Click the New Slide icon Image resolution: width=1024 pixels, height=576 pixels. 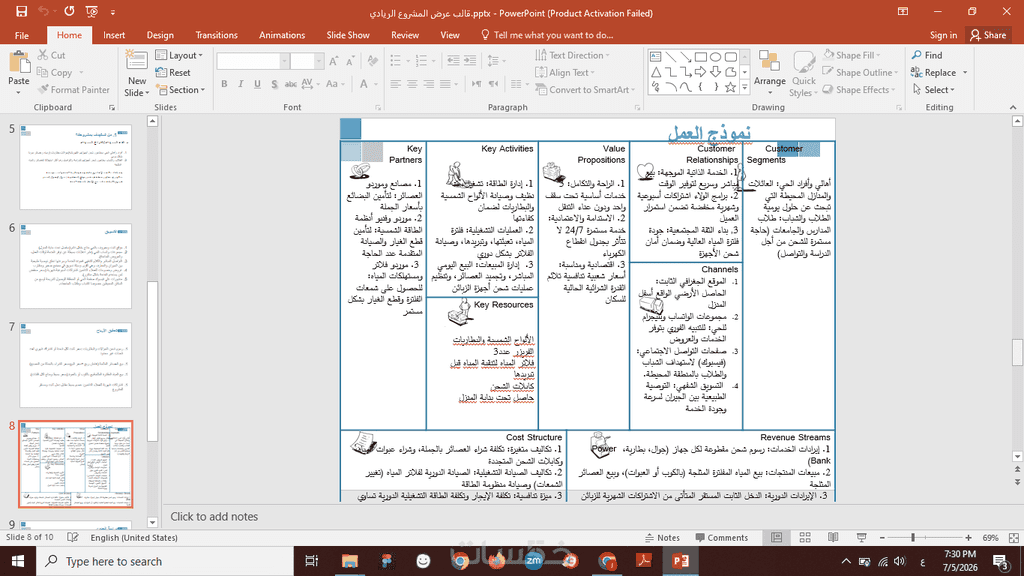136,61
